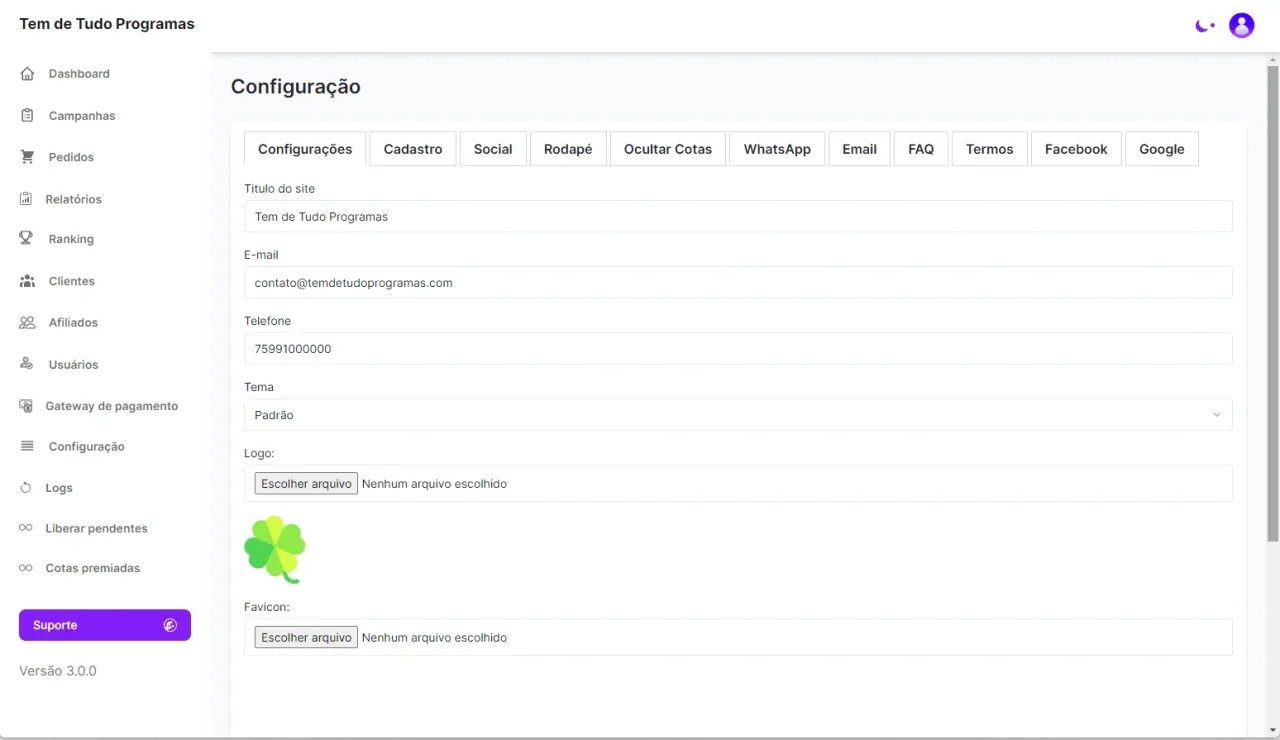The image size is (1280, 740).
Task: Click Escolher arquivo for the Logo
Action: [x=306, y=484]
